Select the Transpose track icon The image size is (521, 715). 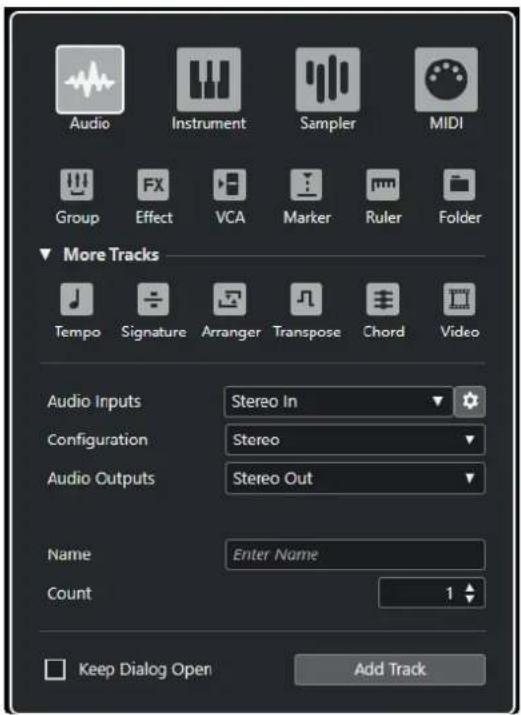(x=306, y=299)
